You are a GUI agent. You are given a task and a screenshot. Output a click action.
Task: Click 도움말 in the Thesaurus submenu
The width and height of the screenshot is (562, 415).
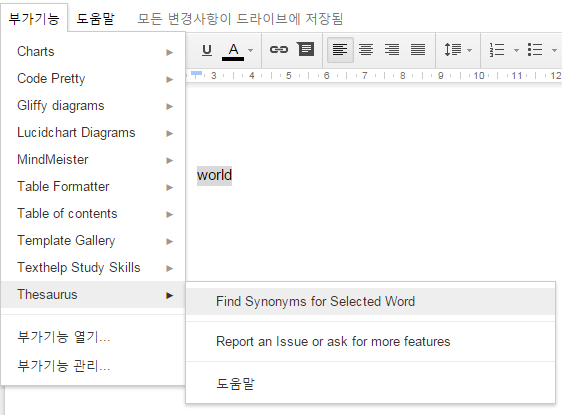371,383
